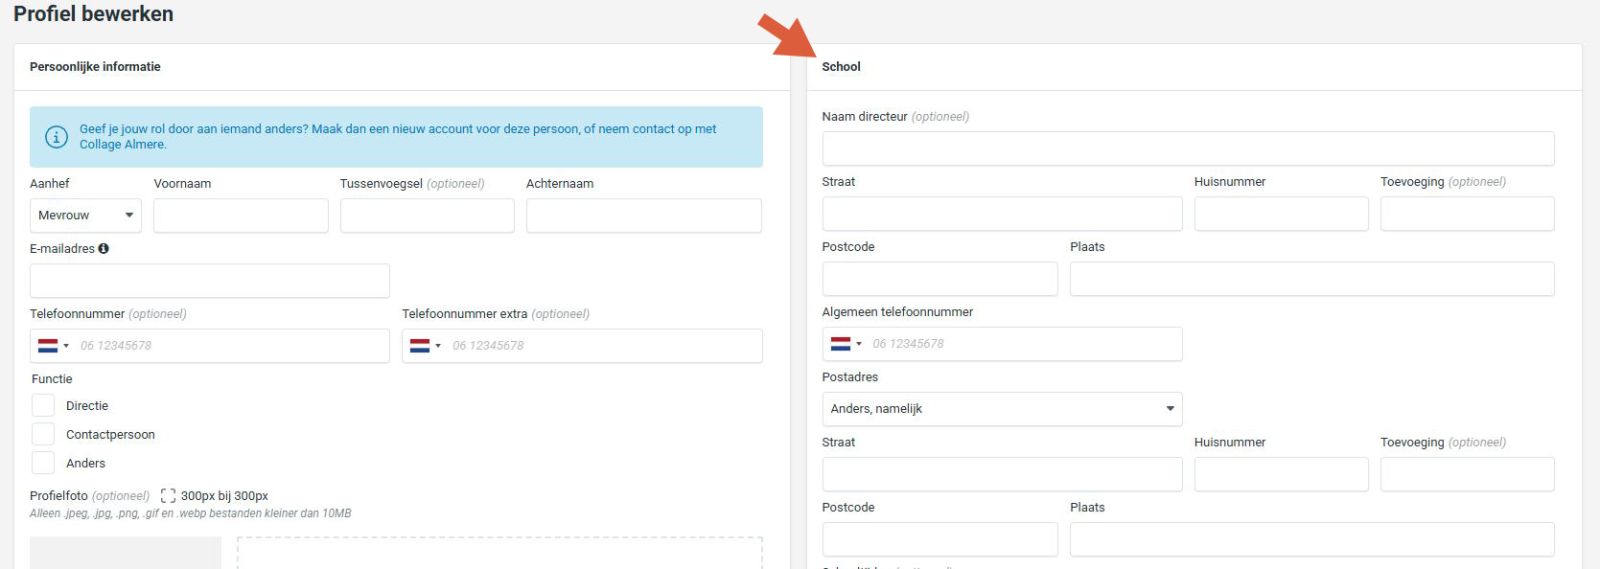Click the info icon beside E-mailadres label

coord(104,249)
